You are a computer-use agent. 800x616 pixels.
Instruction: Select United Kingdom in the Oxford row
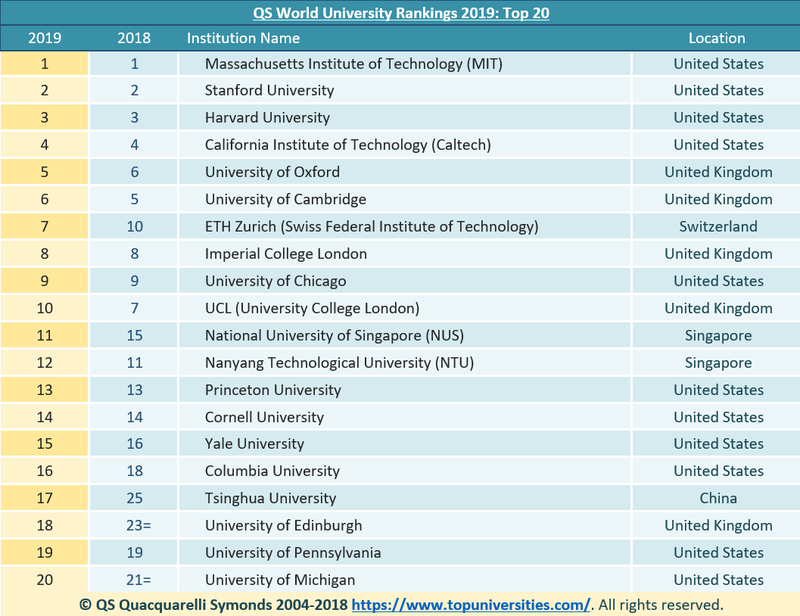[x=718, y=172]
